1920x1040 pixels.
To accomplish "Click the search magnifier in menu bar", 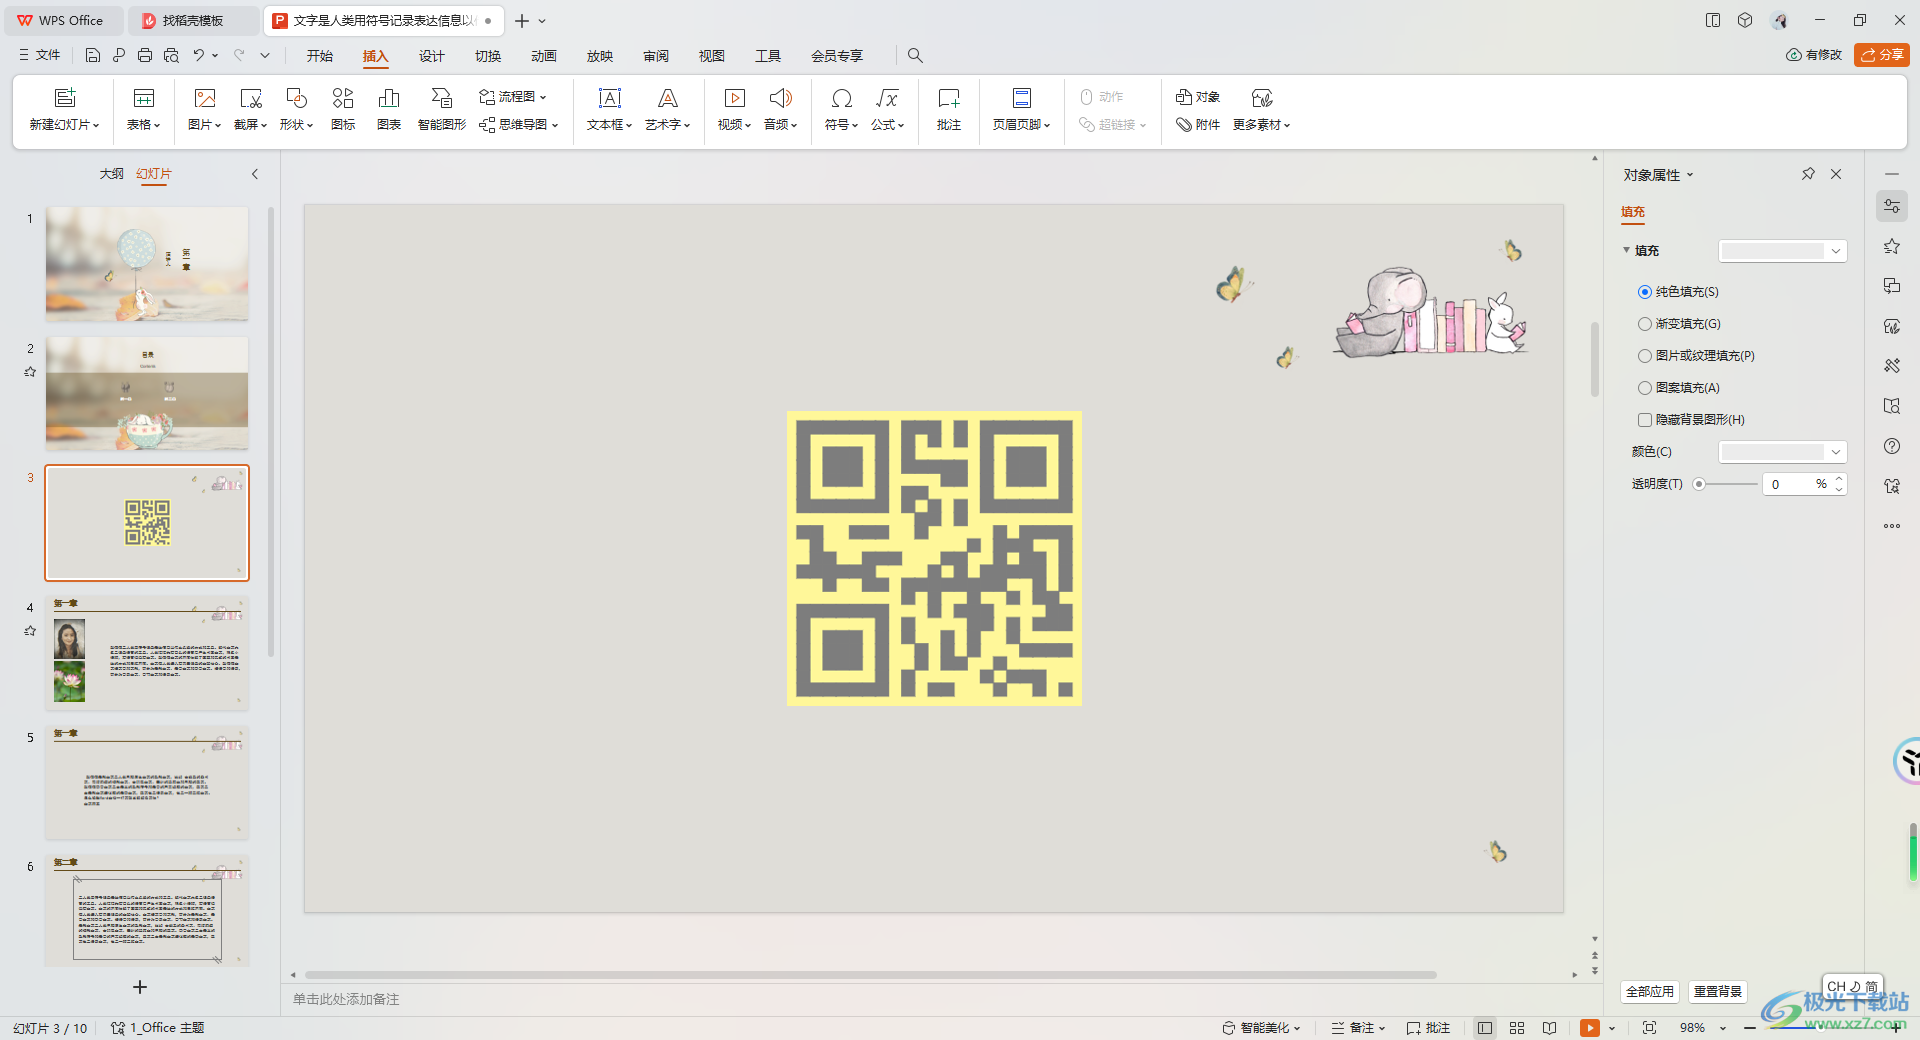I will coord(915,56).
